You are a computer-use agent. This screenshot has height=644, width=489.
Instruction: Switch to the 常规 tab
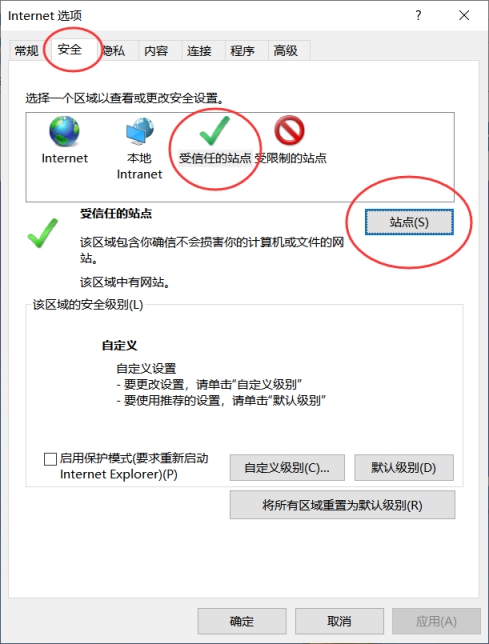27,51
